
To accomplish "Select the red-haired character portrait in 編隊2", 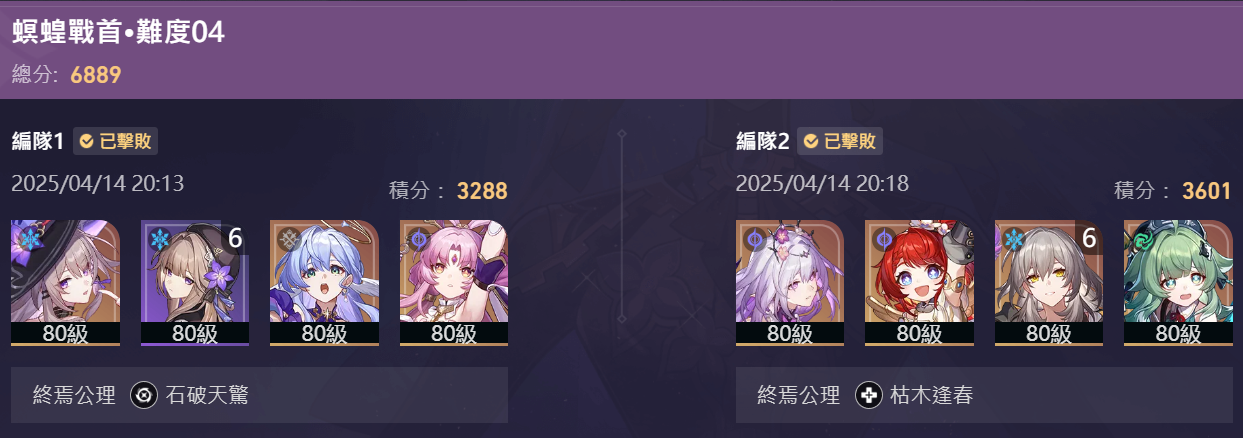I will (x=919, y=283).
